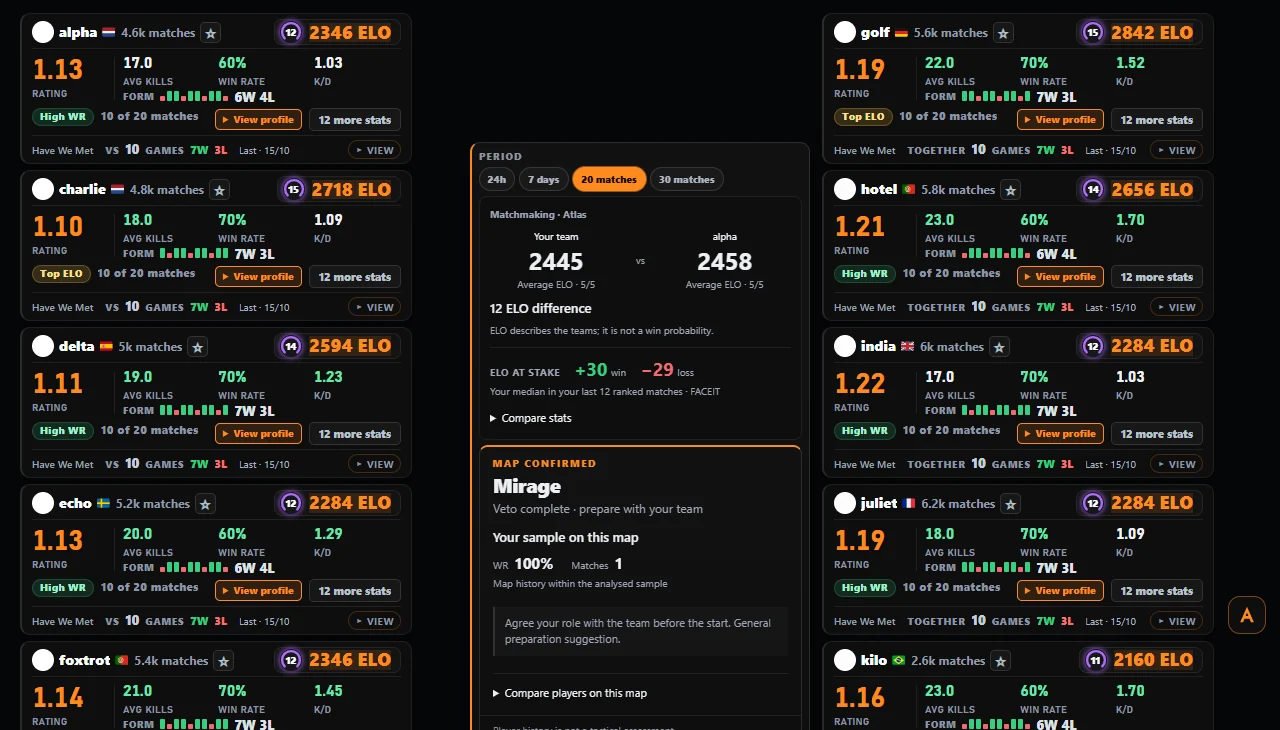
Task: Click VIEW in golf's Have We Met row
Action: point(1176,150)
